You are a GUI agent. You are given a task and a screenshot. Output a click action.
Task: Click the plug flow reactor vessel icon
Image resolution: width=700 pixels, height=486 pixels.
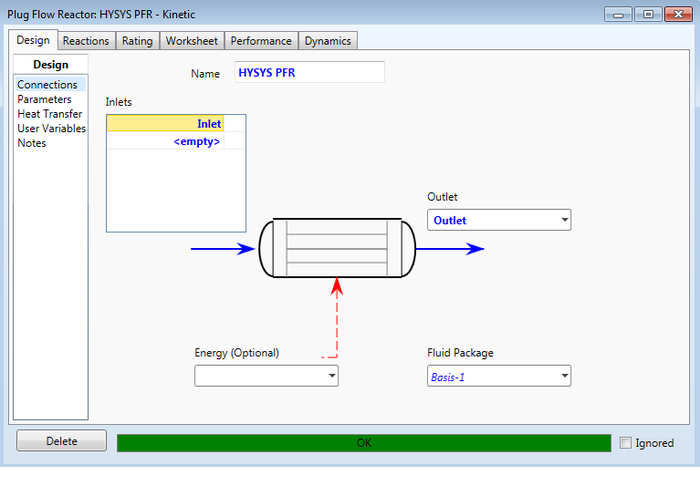point(337,248)
